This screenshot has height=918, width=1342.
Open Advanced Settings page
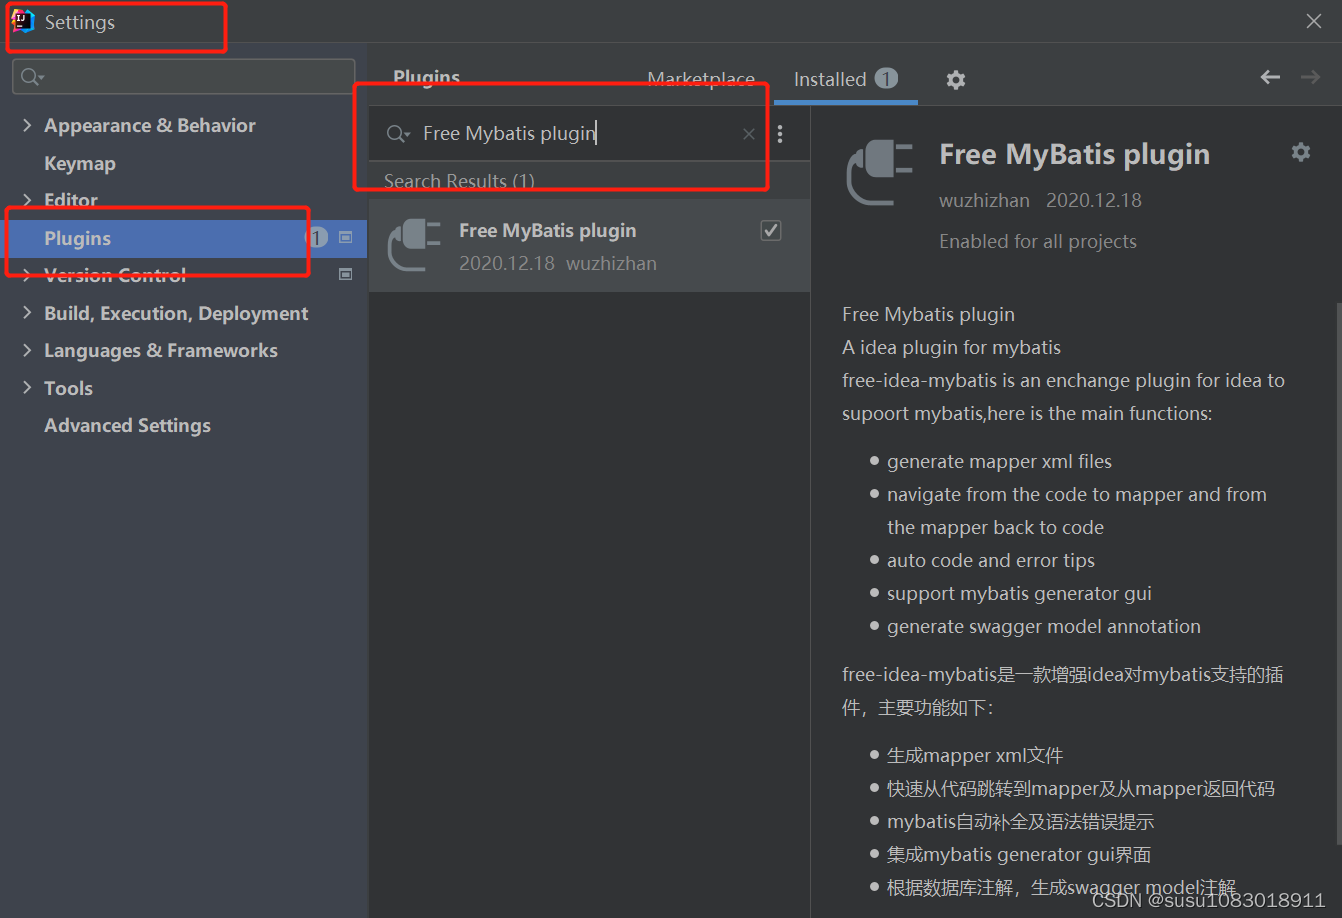(x=128, y=425)
